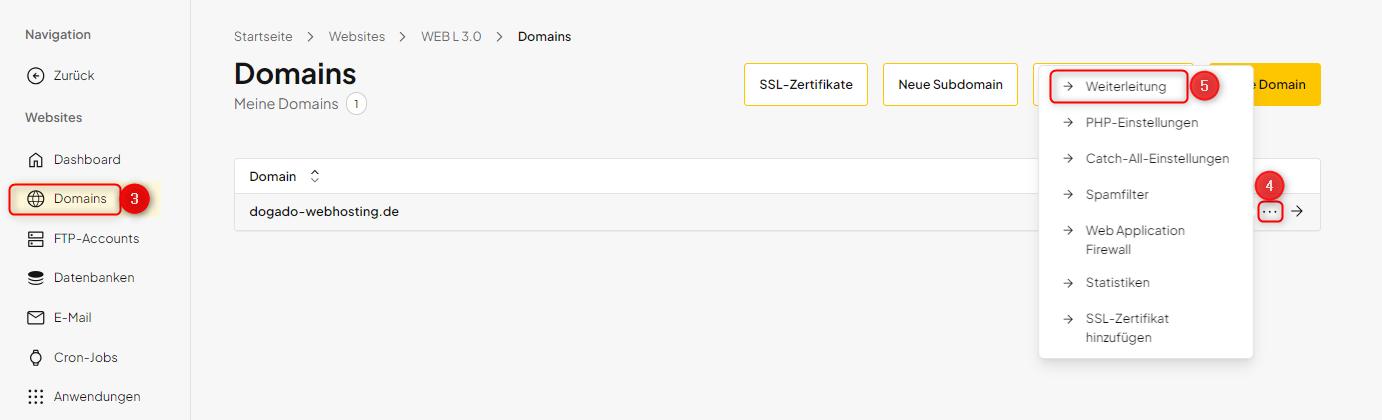1382x420 pixels.
Task: Open Anwendungen via the grid icon
Action: 36,396
